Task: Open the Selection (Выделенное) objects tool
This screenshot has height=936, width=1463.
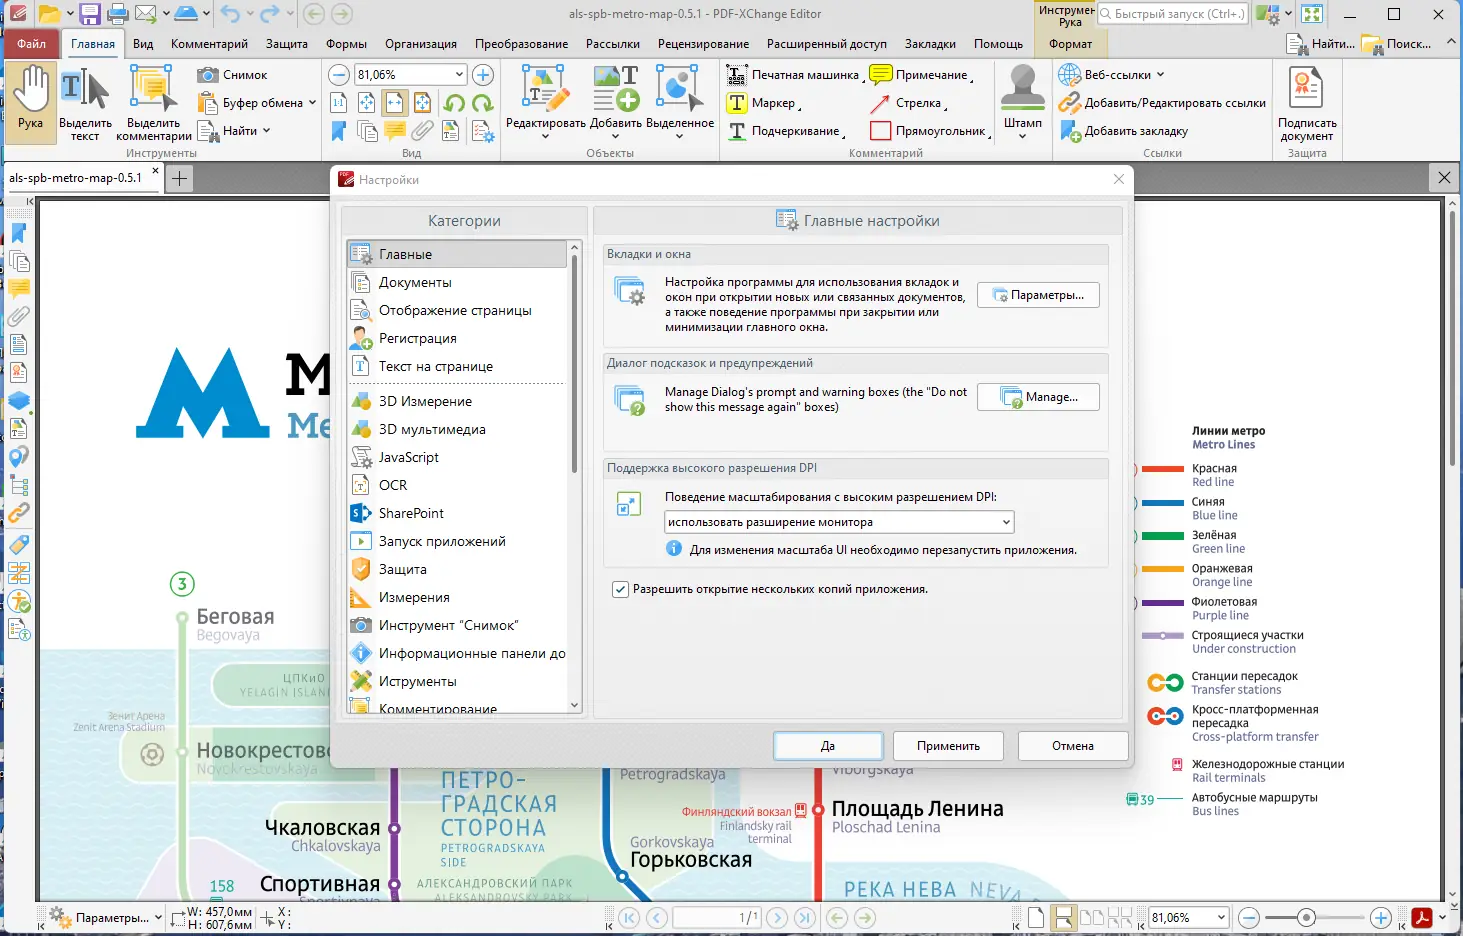Action: pyautogui.click(x=680, y=101)
